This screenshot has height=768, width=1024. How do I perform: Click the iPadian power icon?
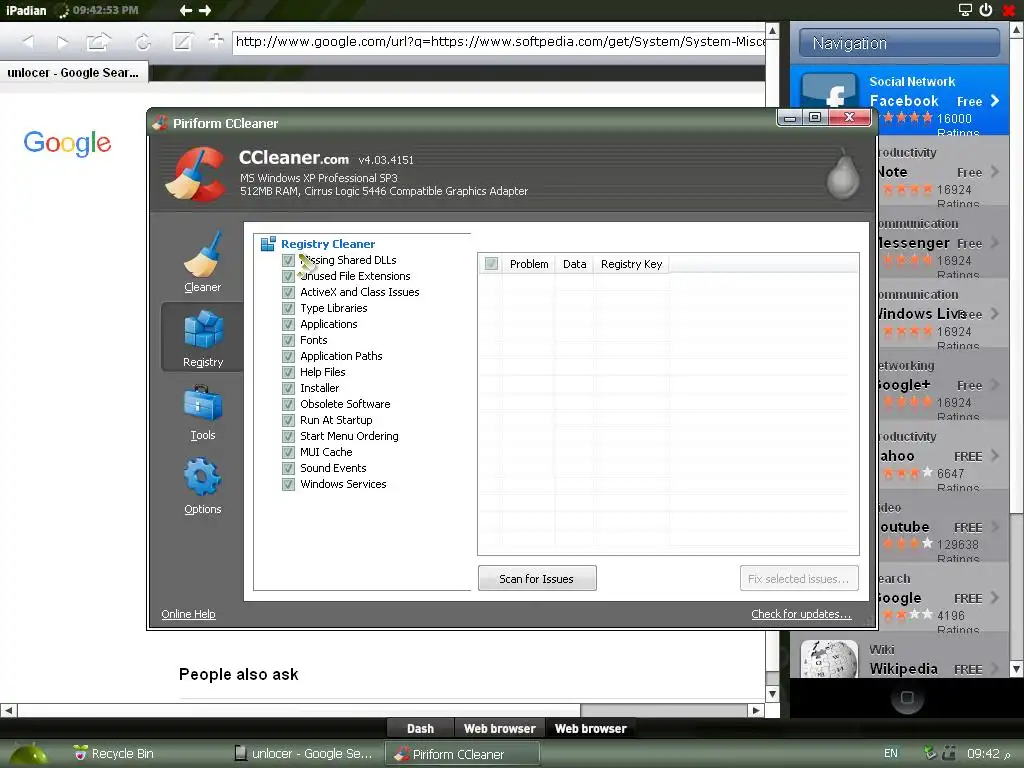tap(986, 9)
